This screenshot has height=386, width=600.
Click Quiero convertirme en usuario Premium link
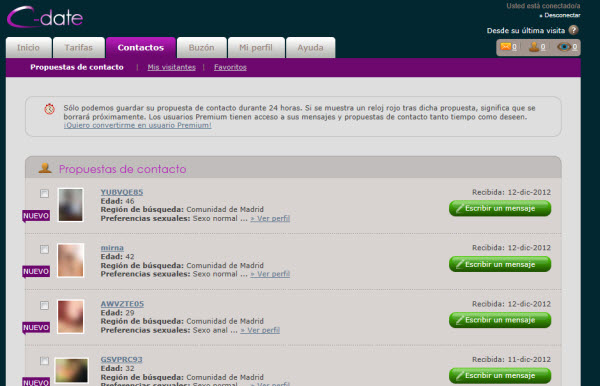pyautogui.click(x=137, y=125)
